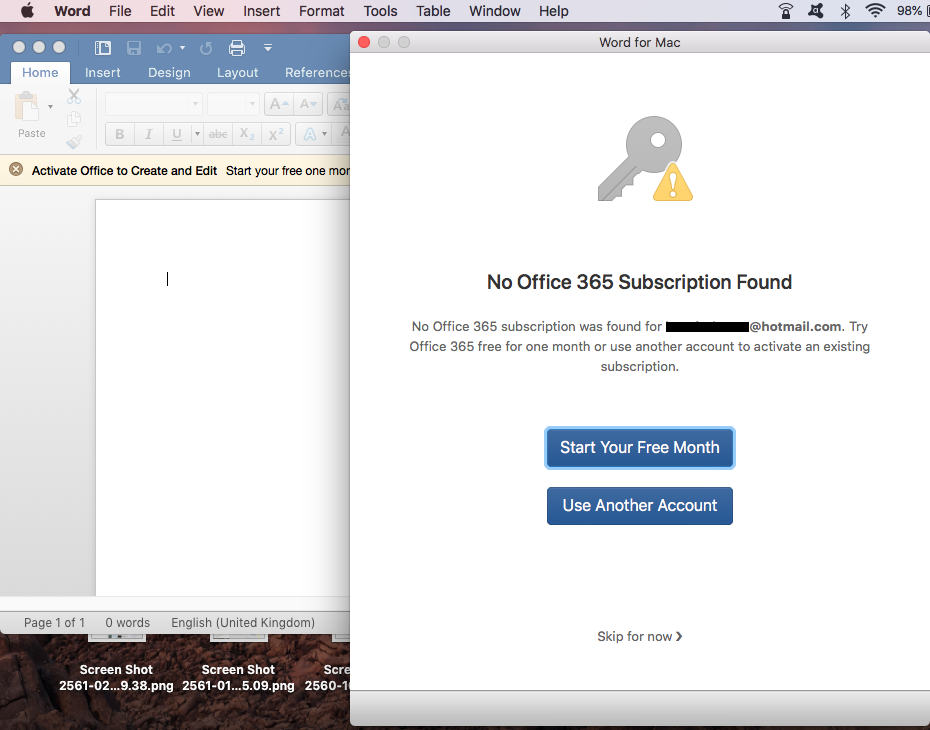Click Start Your Free Month button

[640, 448]
